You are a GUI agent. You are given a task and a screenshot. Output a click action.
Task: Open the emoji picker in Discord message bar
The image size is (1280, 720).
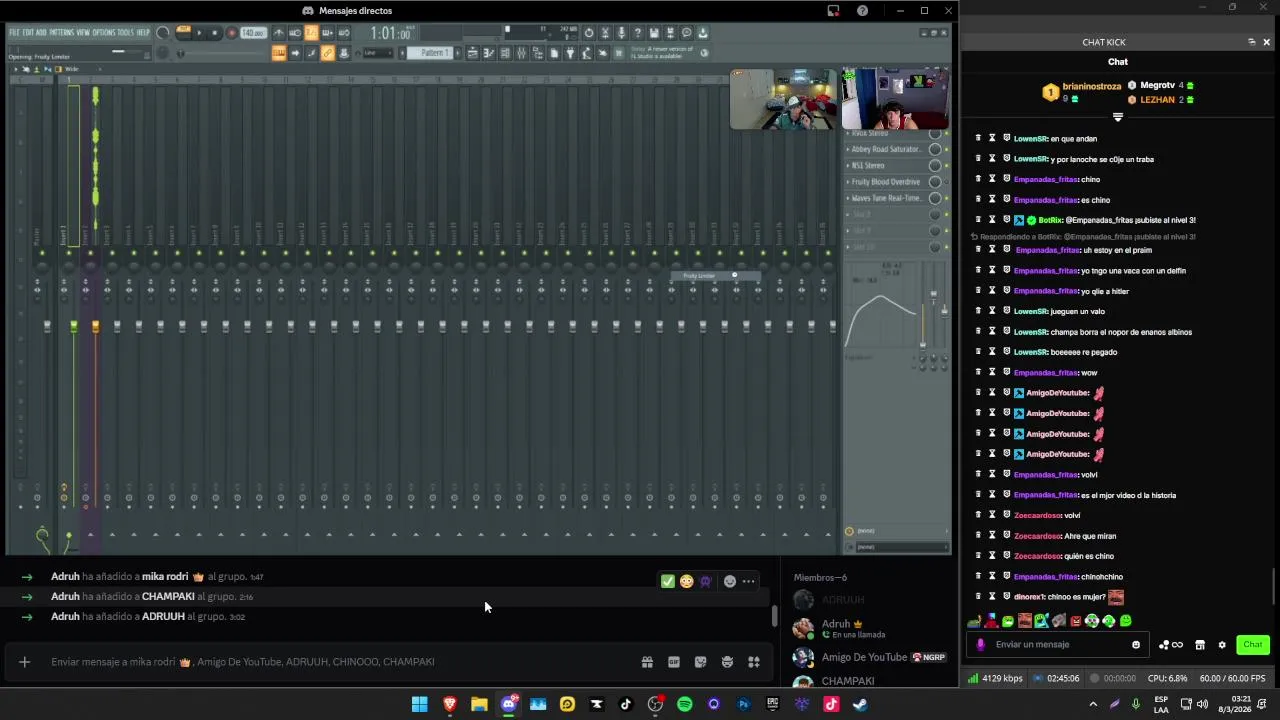727,662
